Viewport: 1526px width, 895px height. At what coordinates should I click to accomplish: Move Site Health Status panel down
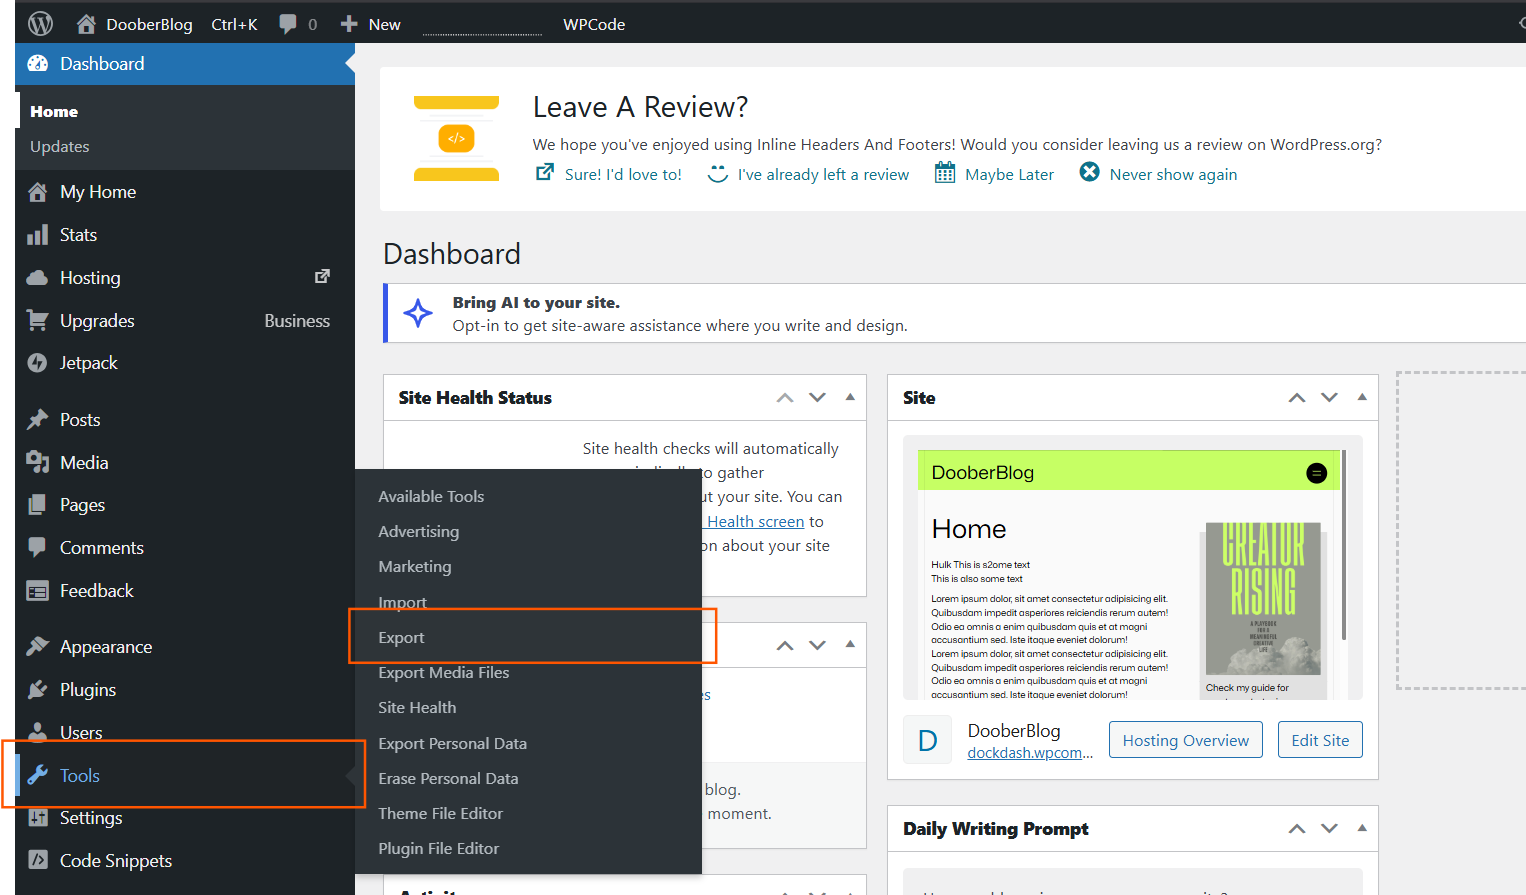pyautogui.click(x=818, y=398)
